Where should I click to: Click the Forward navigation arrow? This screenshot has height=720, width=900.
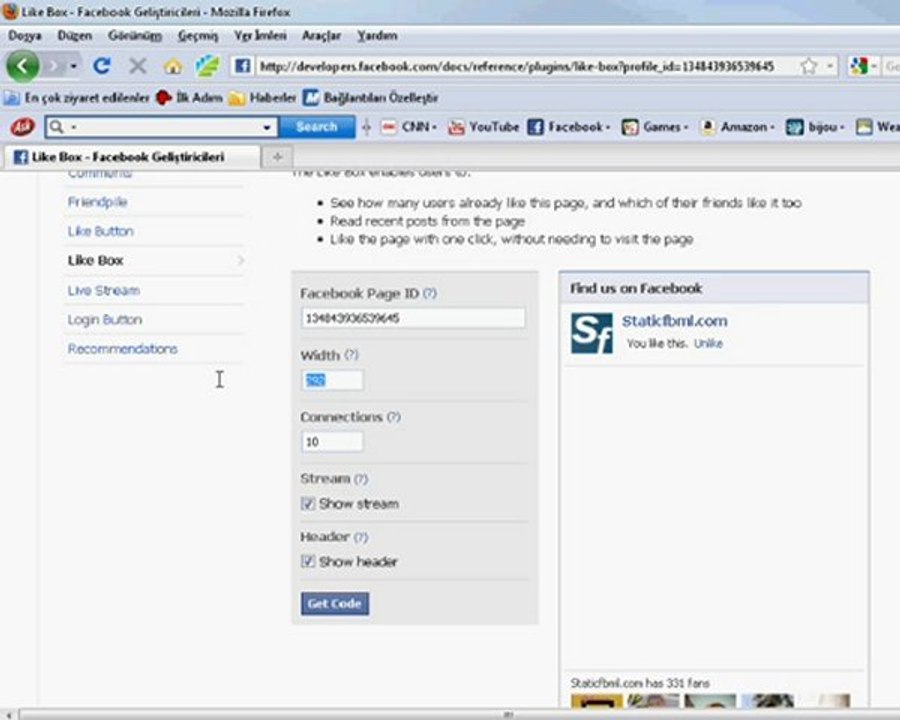(x=55, y=66)
